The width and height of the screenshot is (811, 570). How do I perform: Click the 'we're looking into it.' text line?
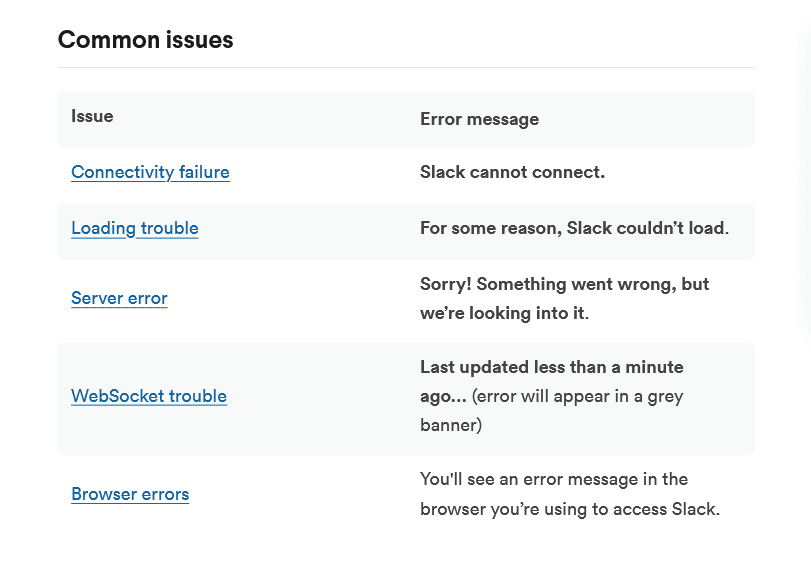coord(504,313)
